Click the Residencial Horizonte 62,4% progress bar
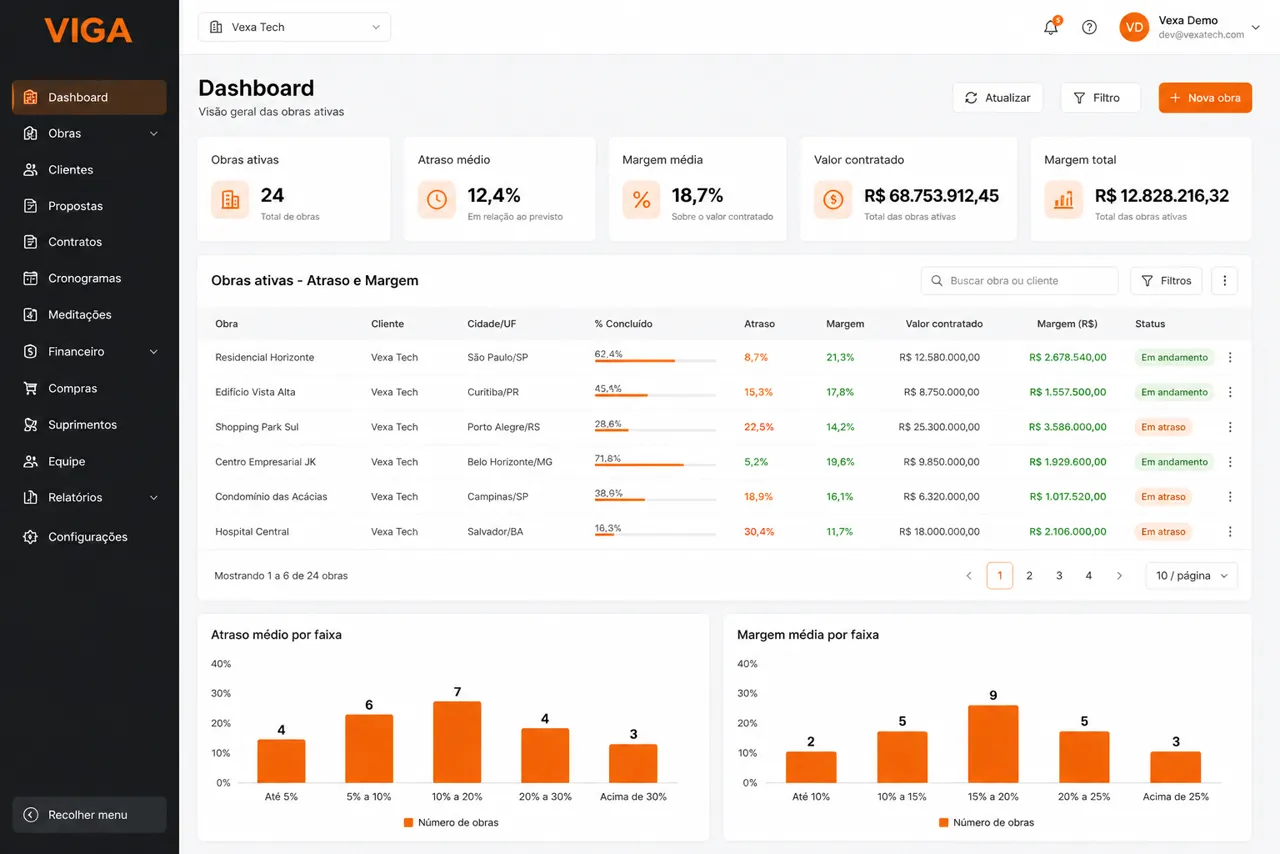This screenshot has height=854, width=1280. coord(655,360)
